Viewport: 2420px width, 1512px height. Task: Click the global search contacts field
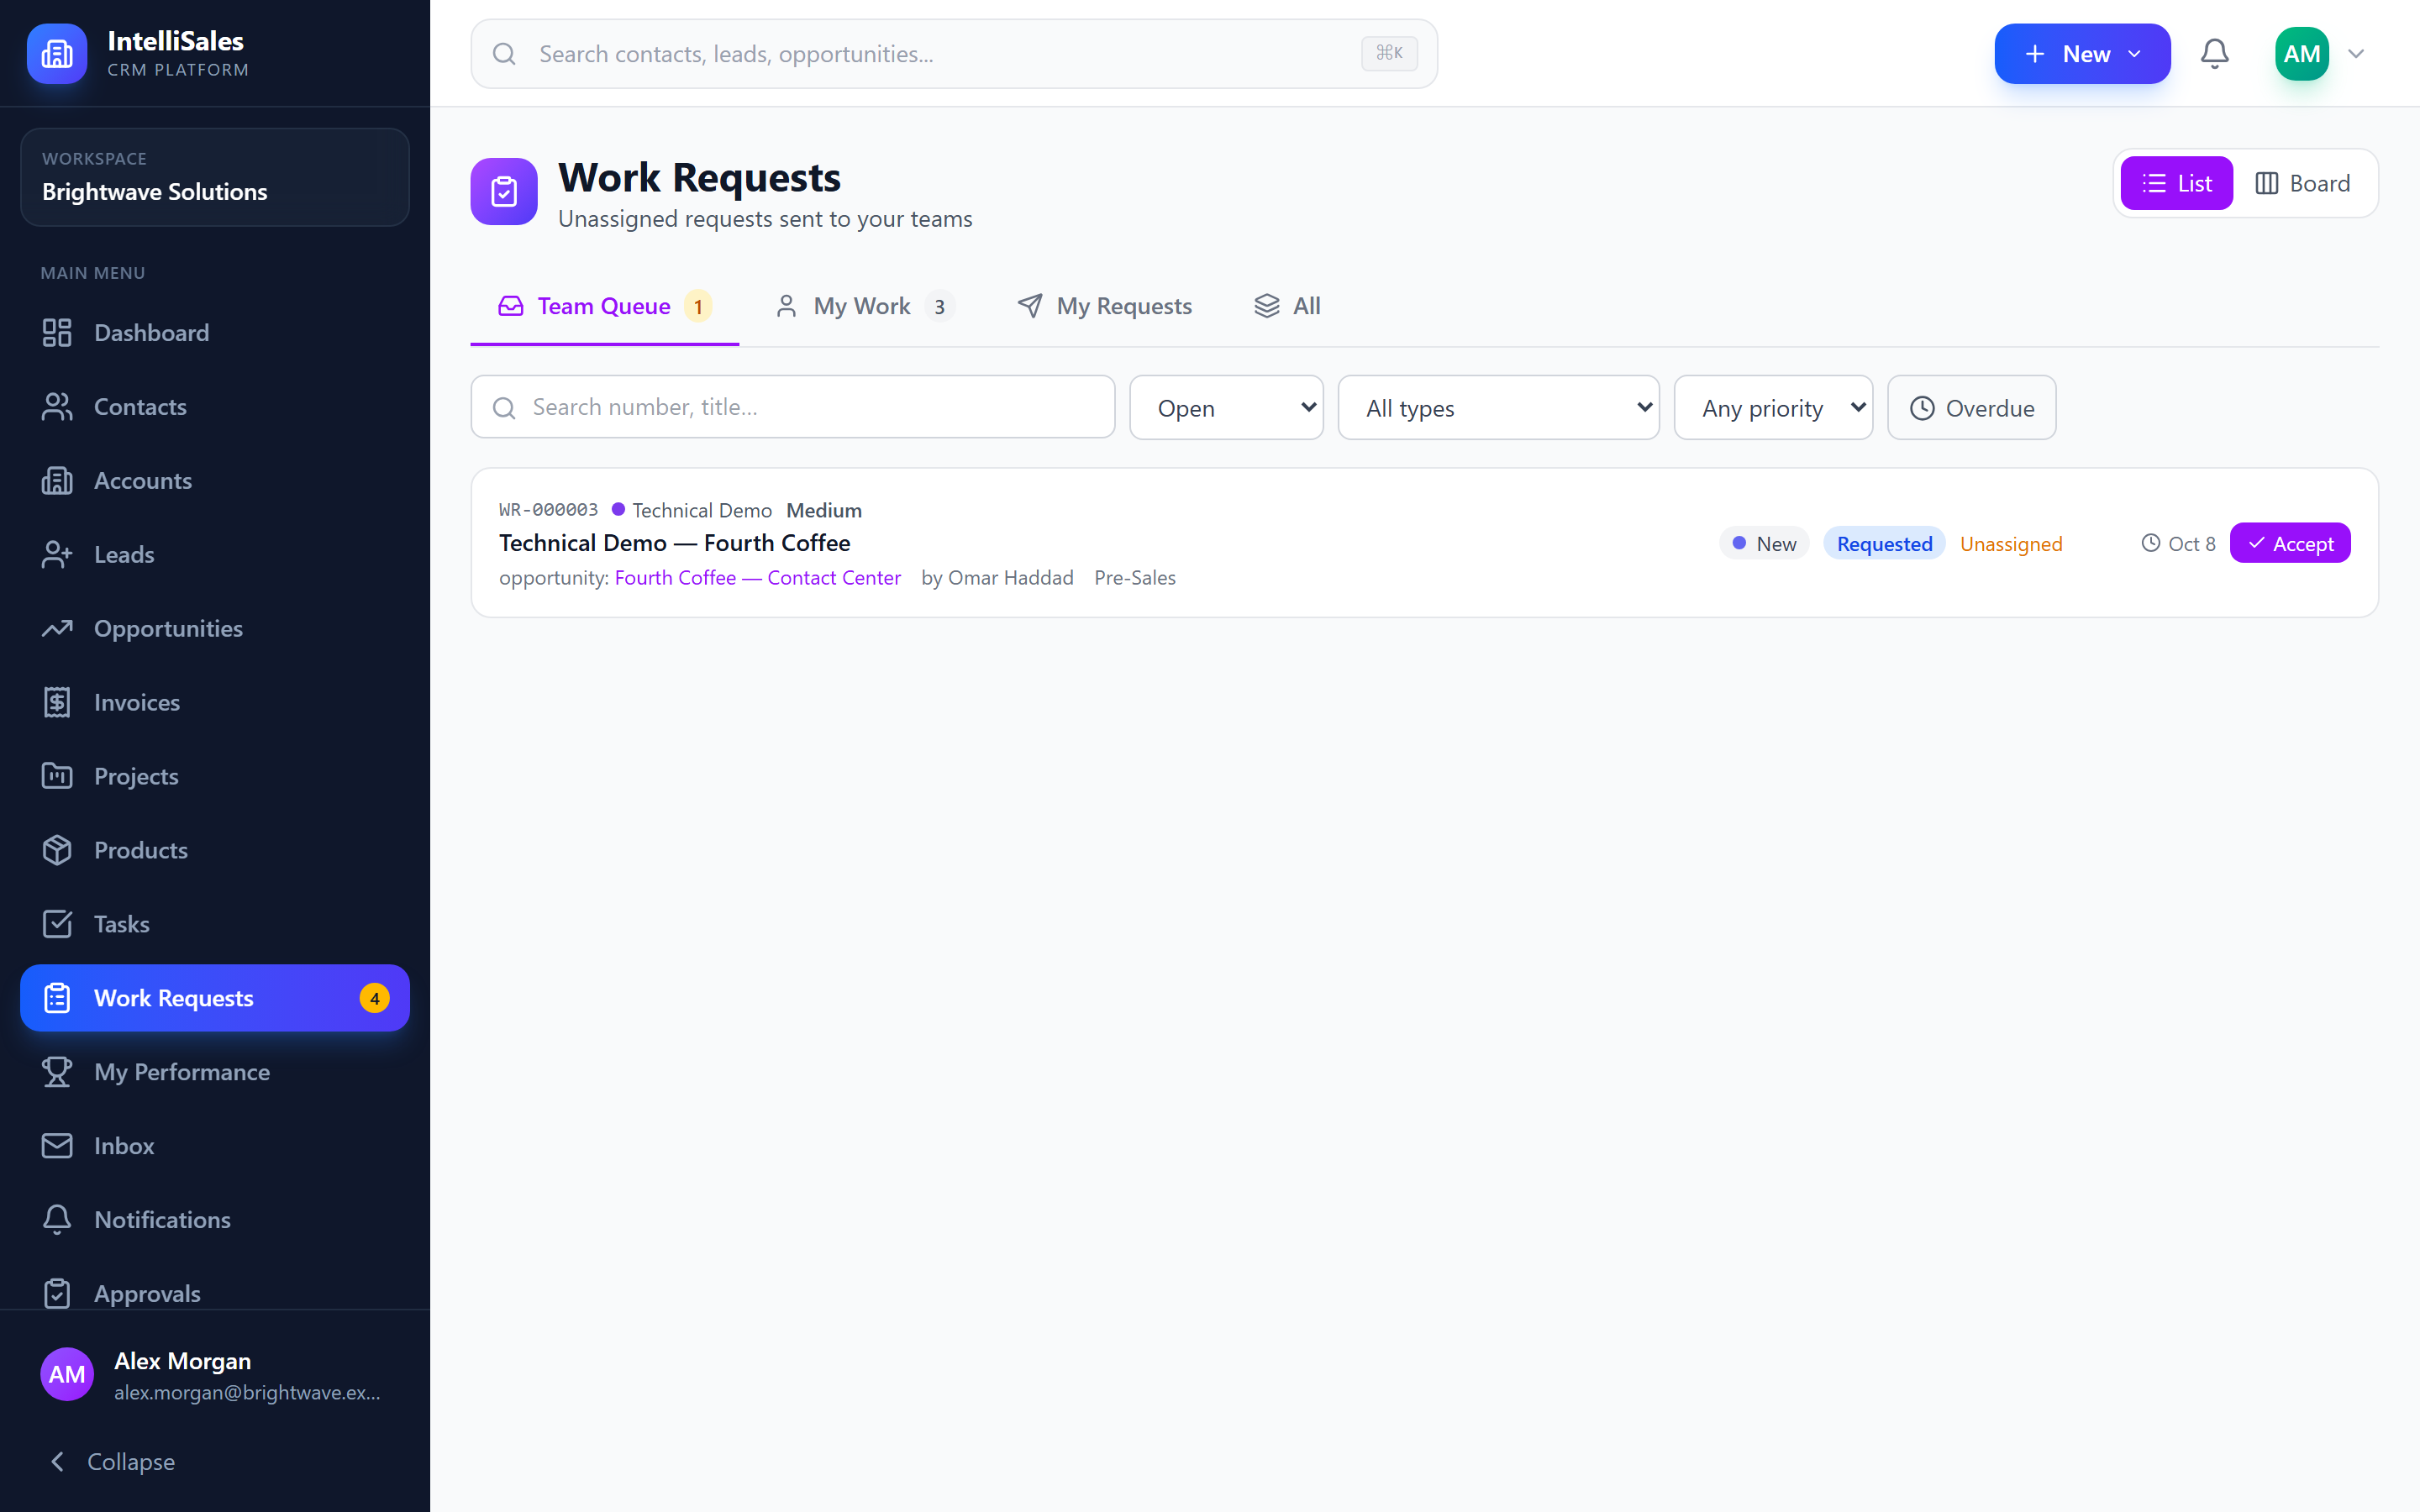[954, 54]
